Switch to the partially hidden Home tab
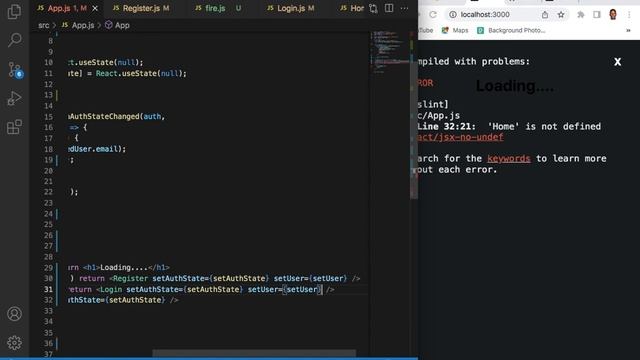Viewport: 640px width, 360px height. point(352,8)
